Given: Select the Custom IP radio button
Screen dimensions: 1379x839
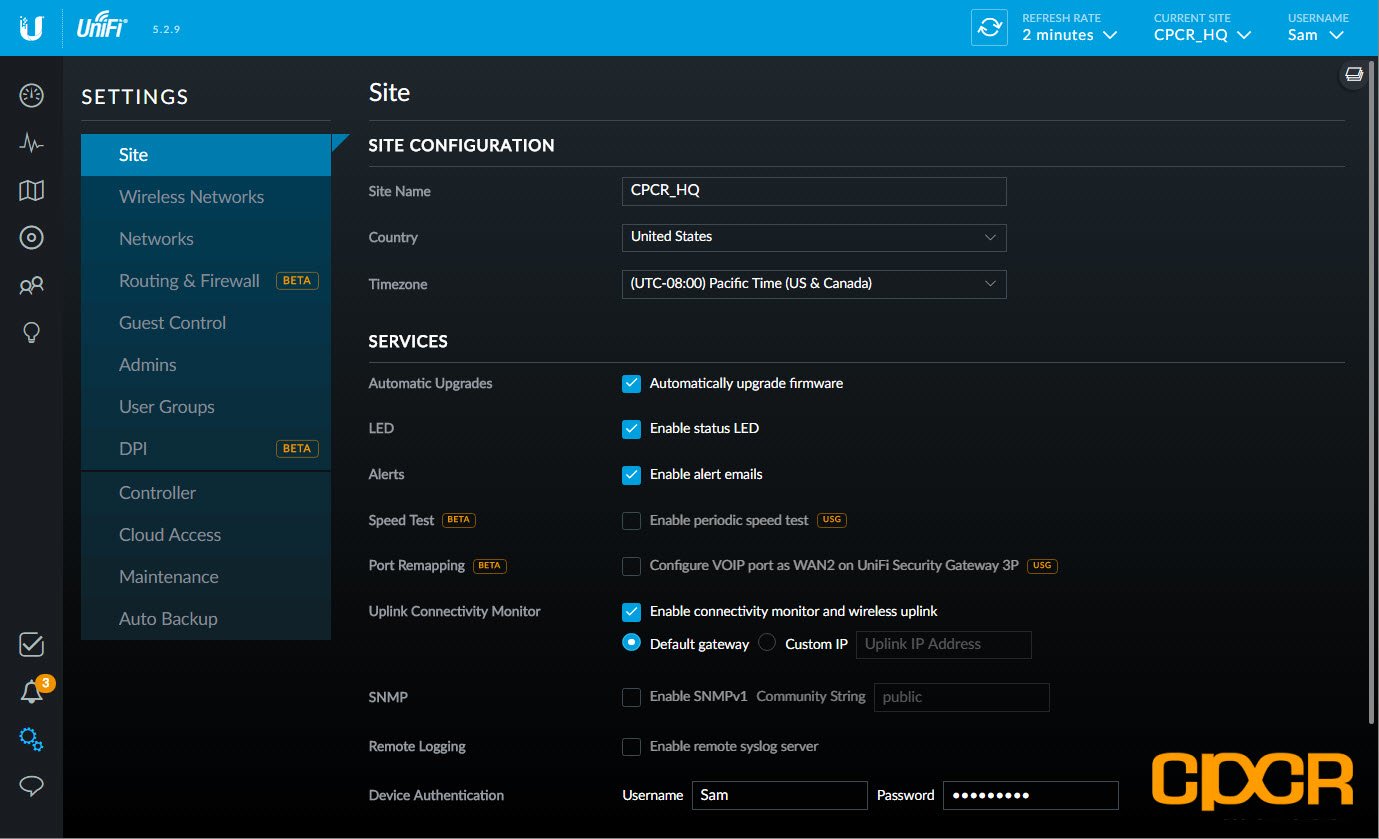Looking at the screenshot, I should coord(767,643).
